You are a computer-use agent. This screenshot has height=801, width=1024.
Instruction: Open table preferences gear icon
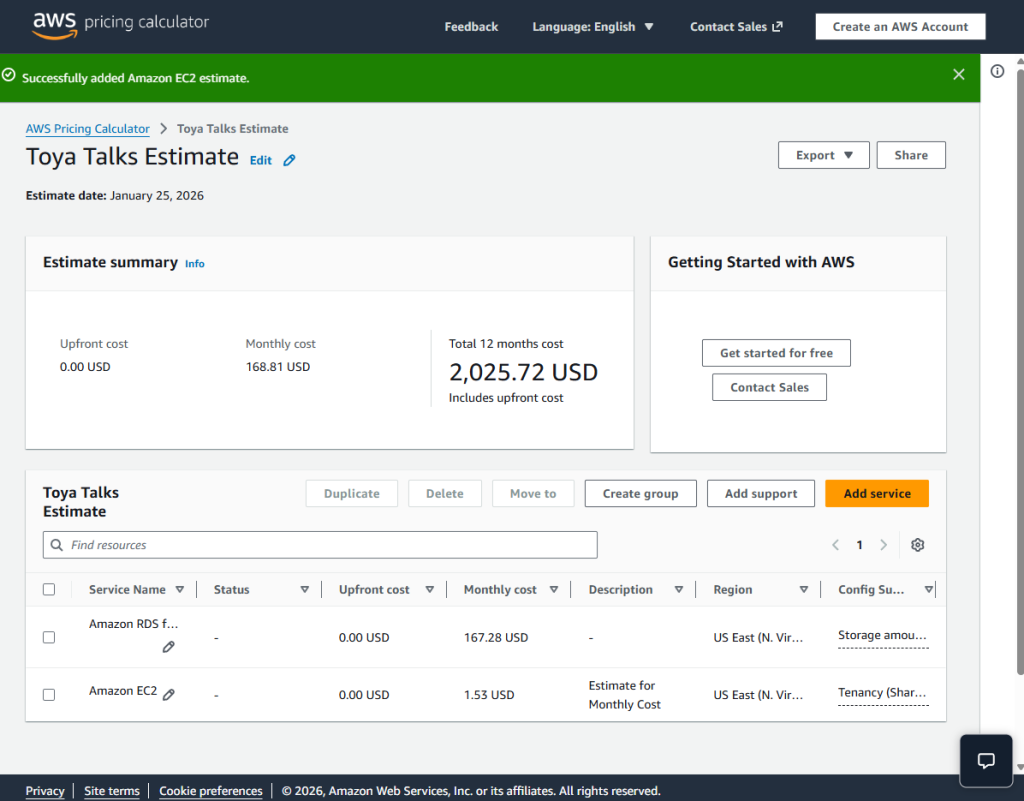pyautogui.click(x=917, y=545)
